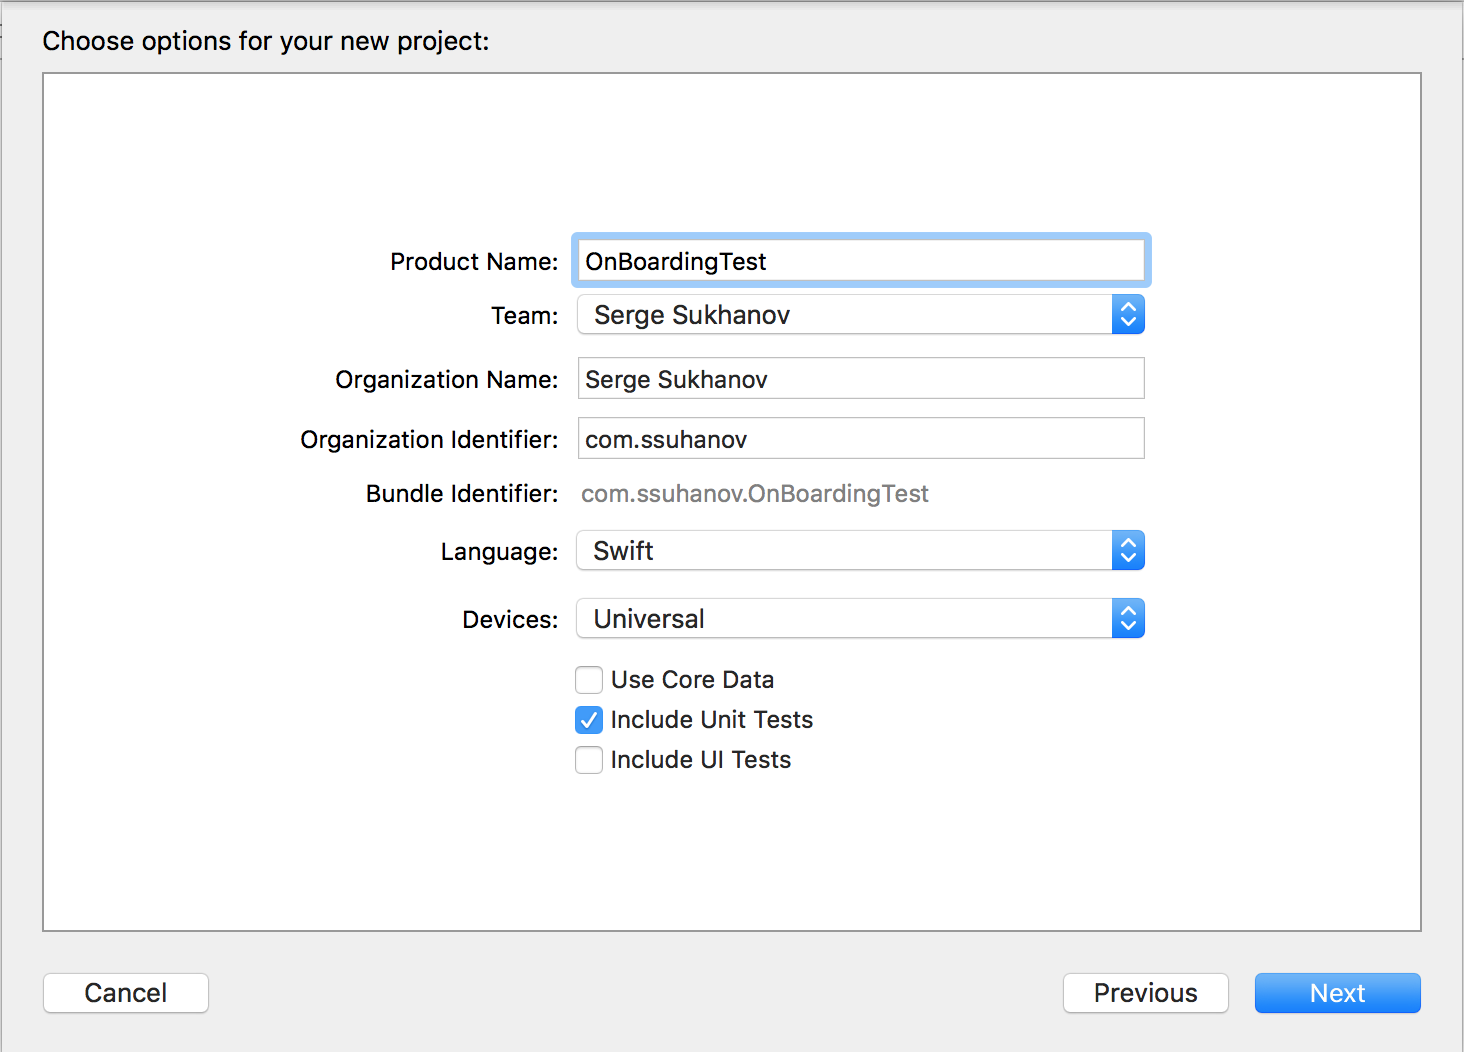Open the Team menu showing Serge Sukhanov
The height and width of the screenshot is (1052, 1464).
coord(845,315)
